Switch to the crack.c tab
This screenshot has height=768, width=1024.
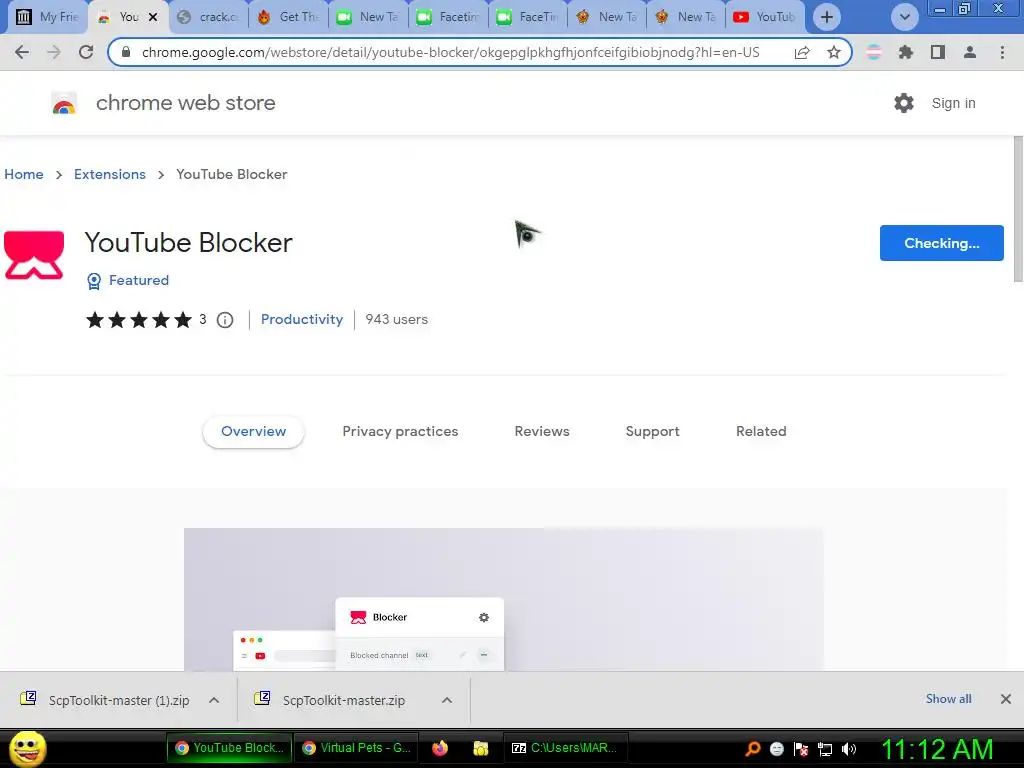[x=209, y=17]
